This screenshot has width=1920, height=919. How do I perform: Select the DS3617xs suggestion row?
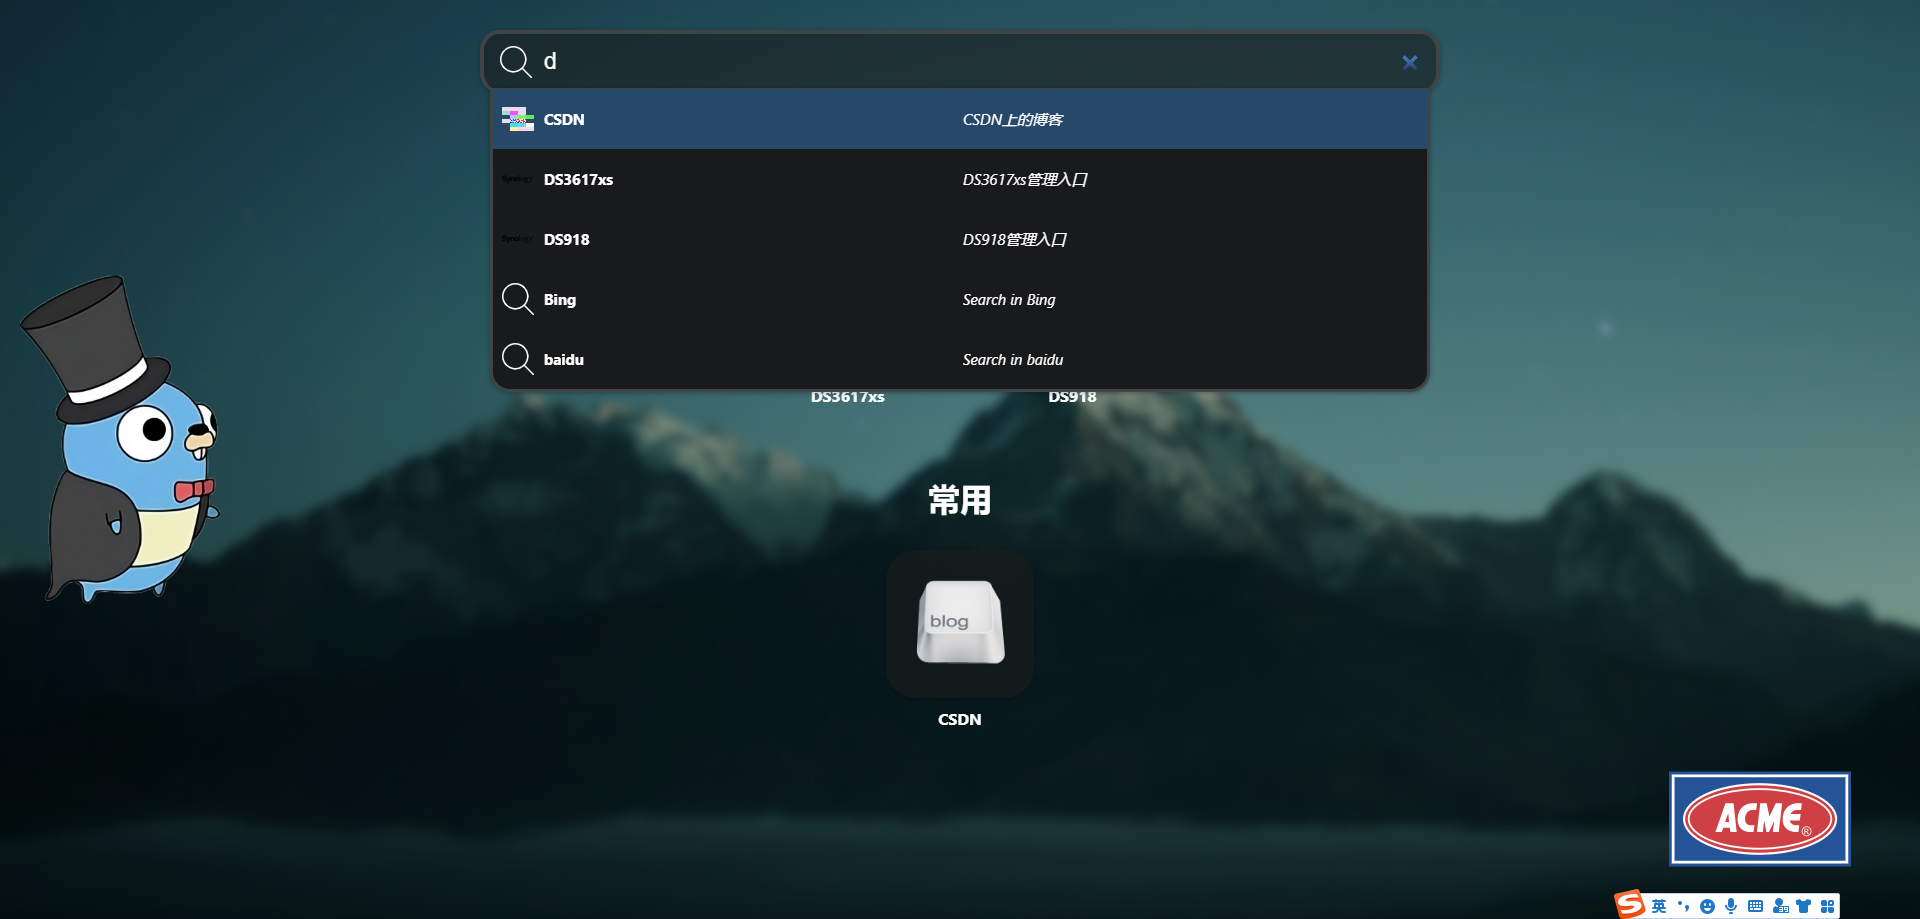960,179
